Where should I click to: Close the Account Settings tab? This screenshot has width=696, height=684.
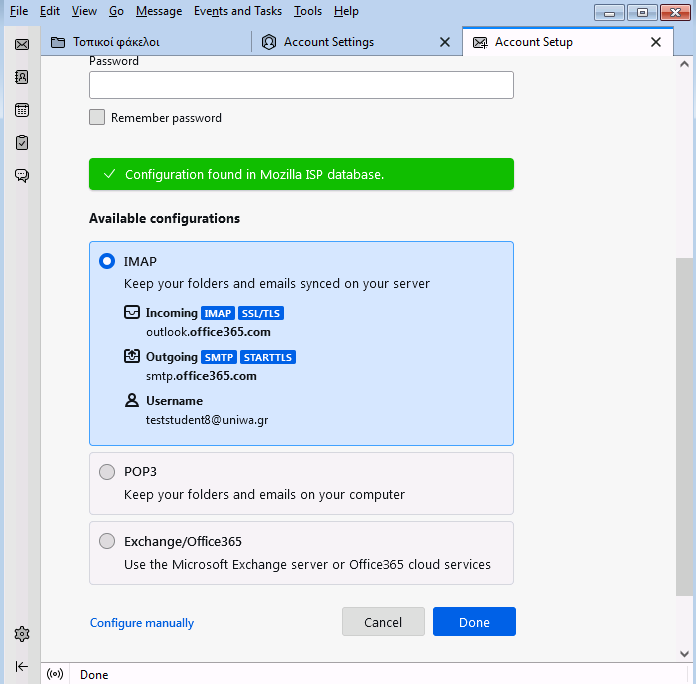coord(445,42)
